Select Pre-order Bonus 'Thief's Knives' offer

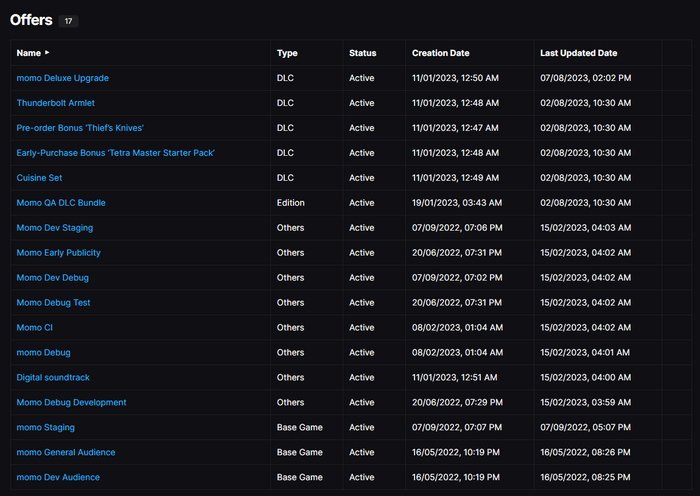pyautogui.click(x=80, y=128)
